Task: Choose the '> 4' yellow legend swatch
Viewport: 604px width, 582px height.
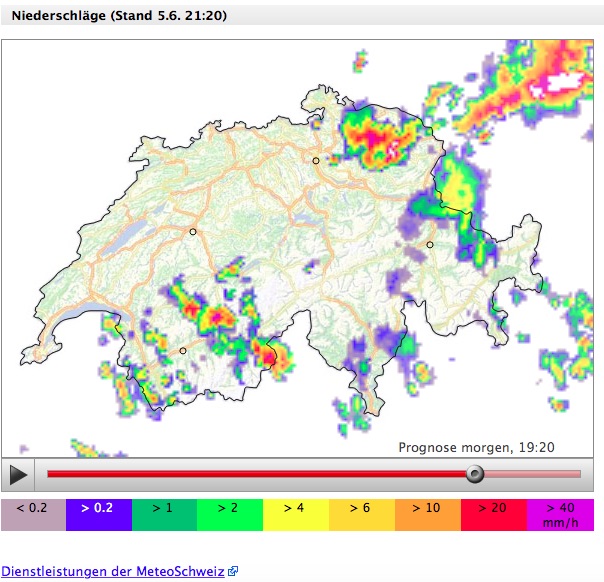Action: (x=297, y=514)
